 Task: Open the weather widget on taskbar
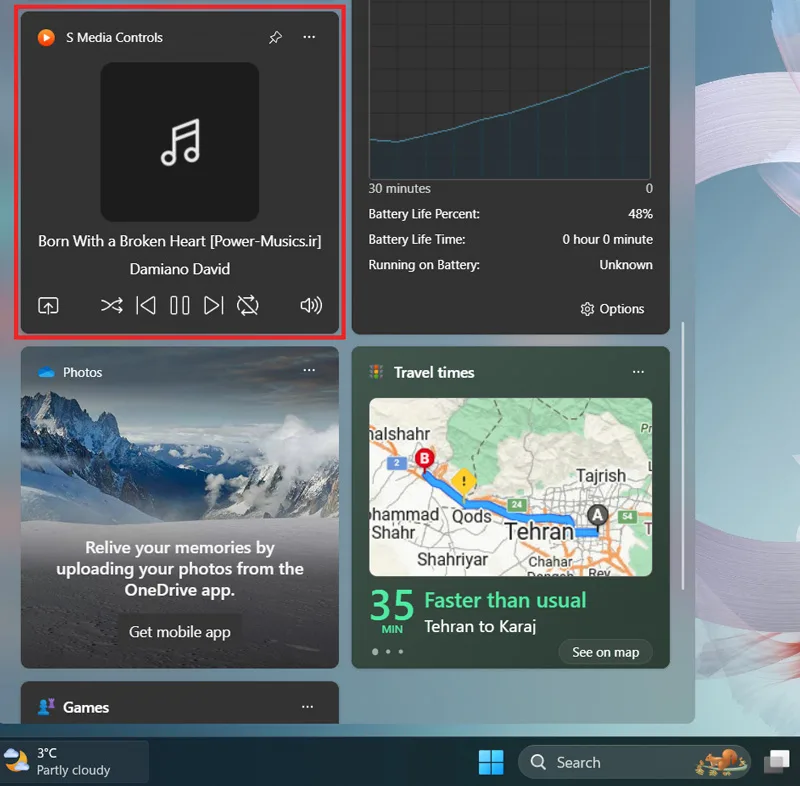(74, 762)
